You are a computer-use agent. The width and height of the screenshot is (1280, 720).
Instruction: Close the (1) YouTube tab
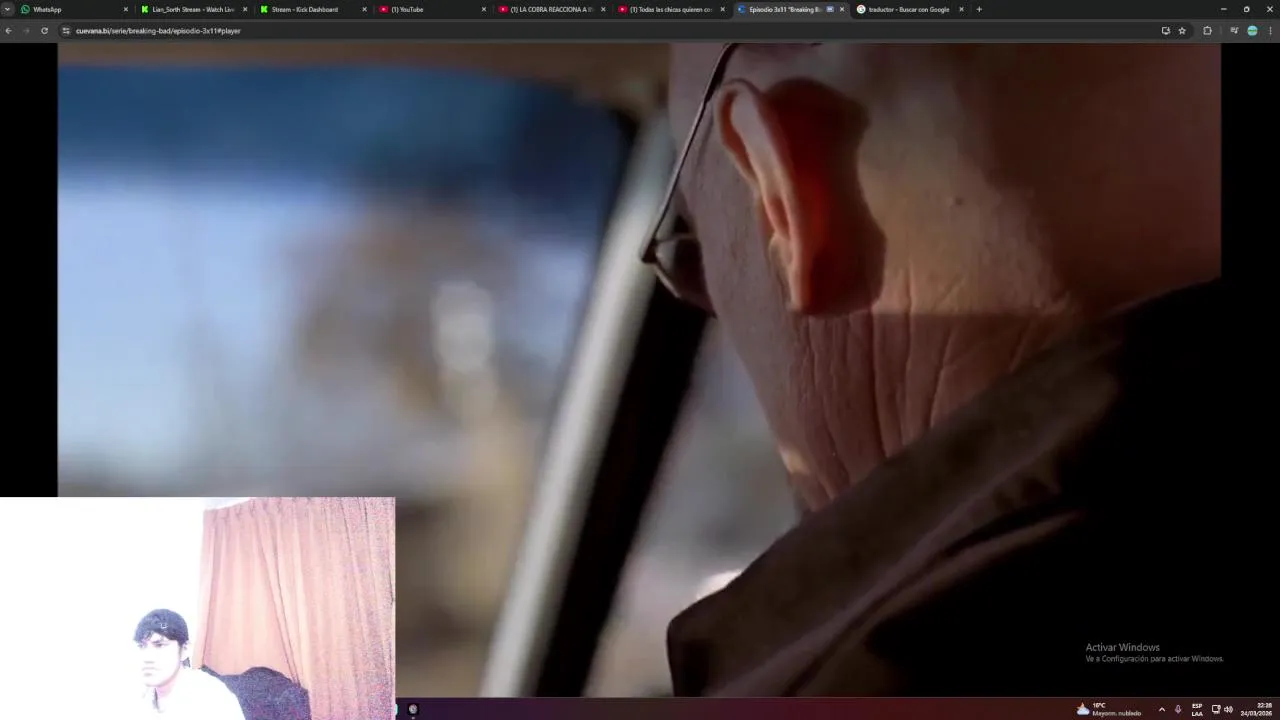click(x=484, y=9)
